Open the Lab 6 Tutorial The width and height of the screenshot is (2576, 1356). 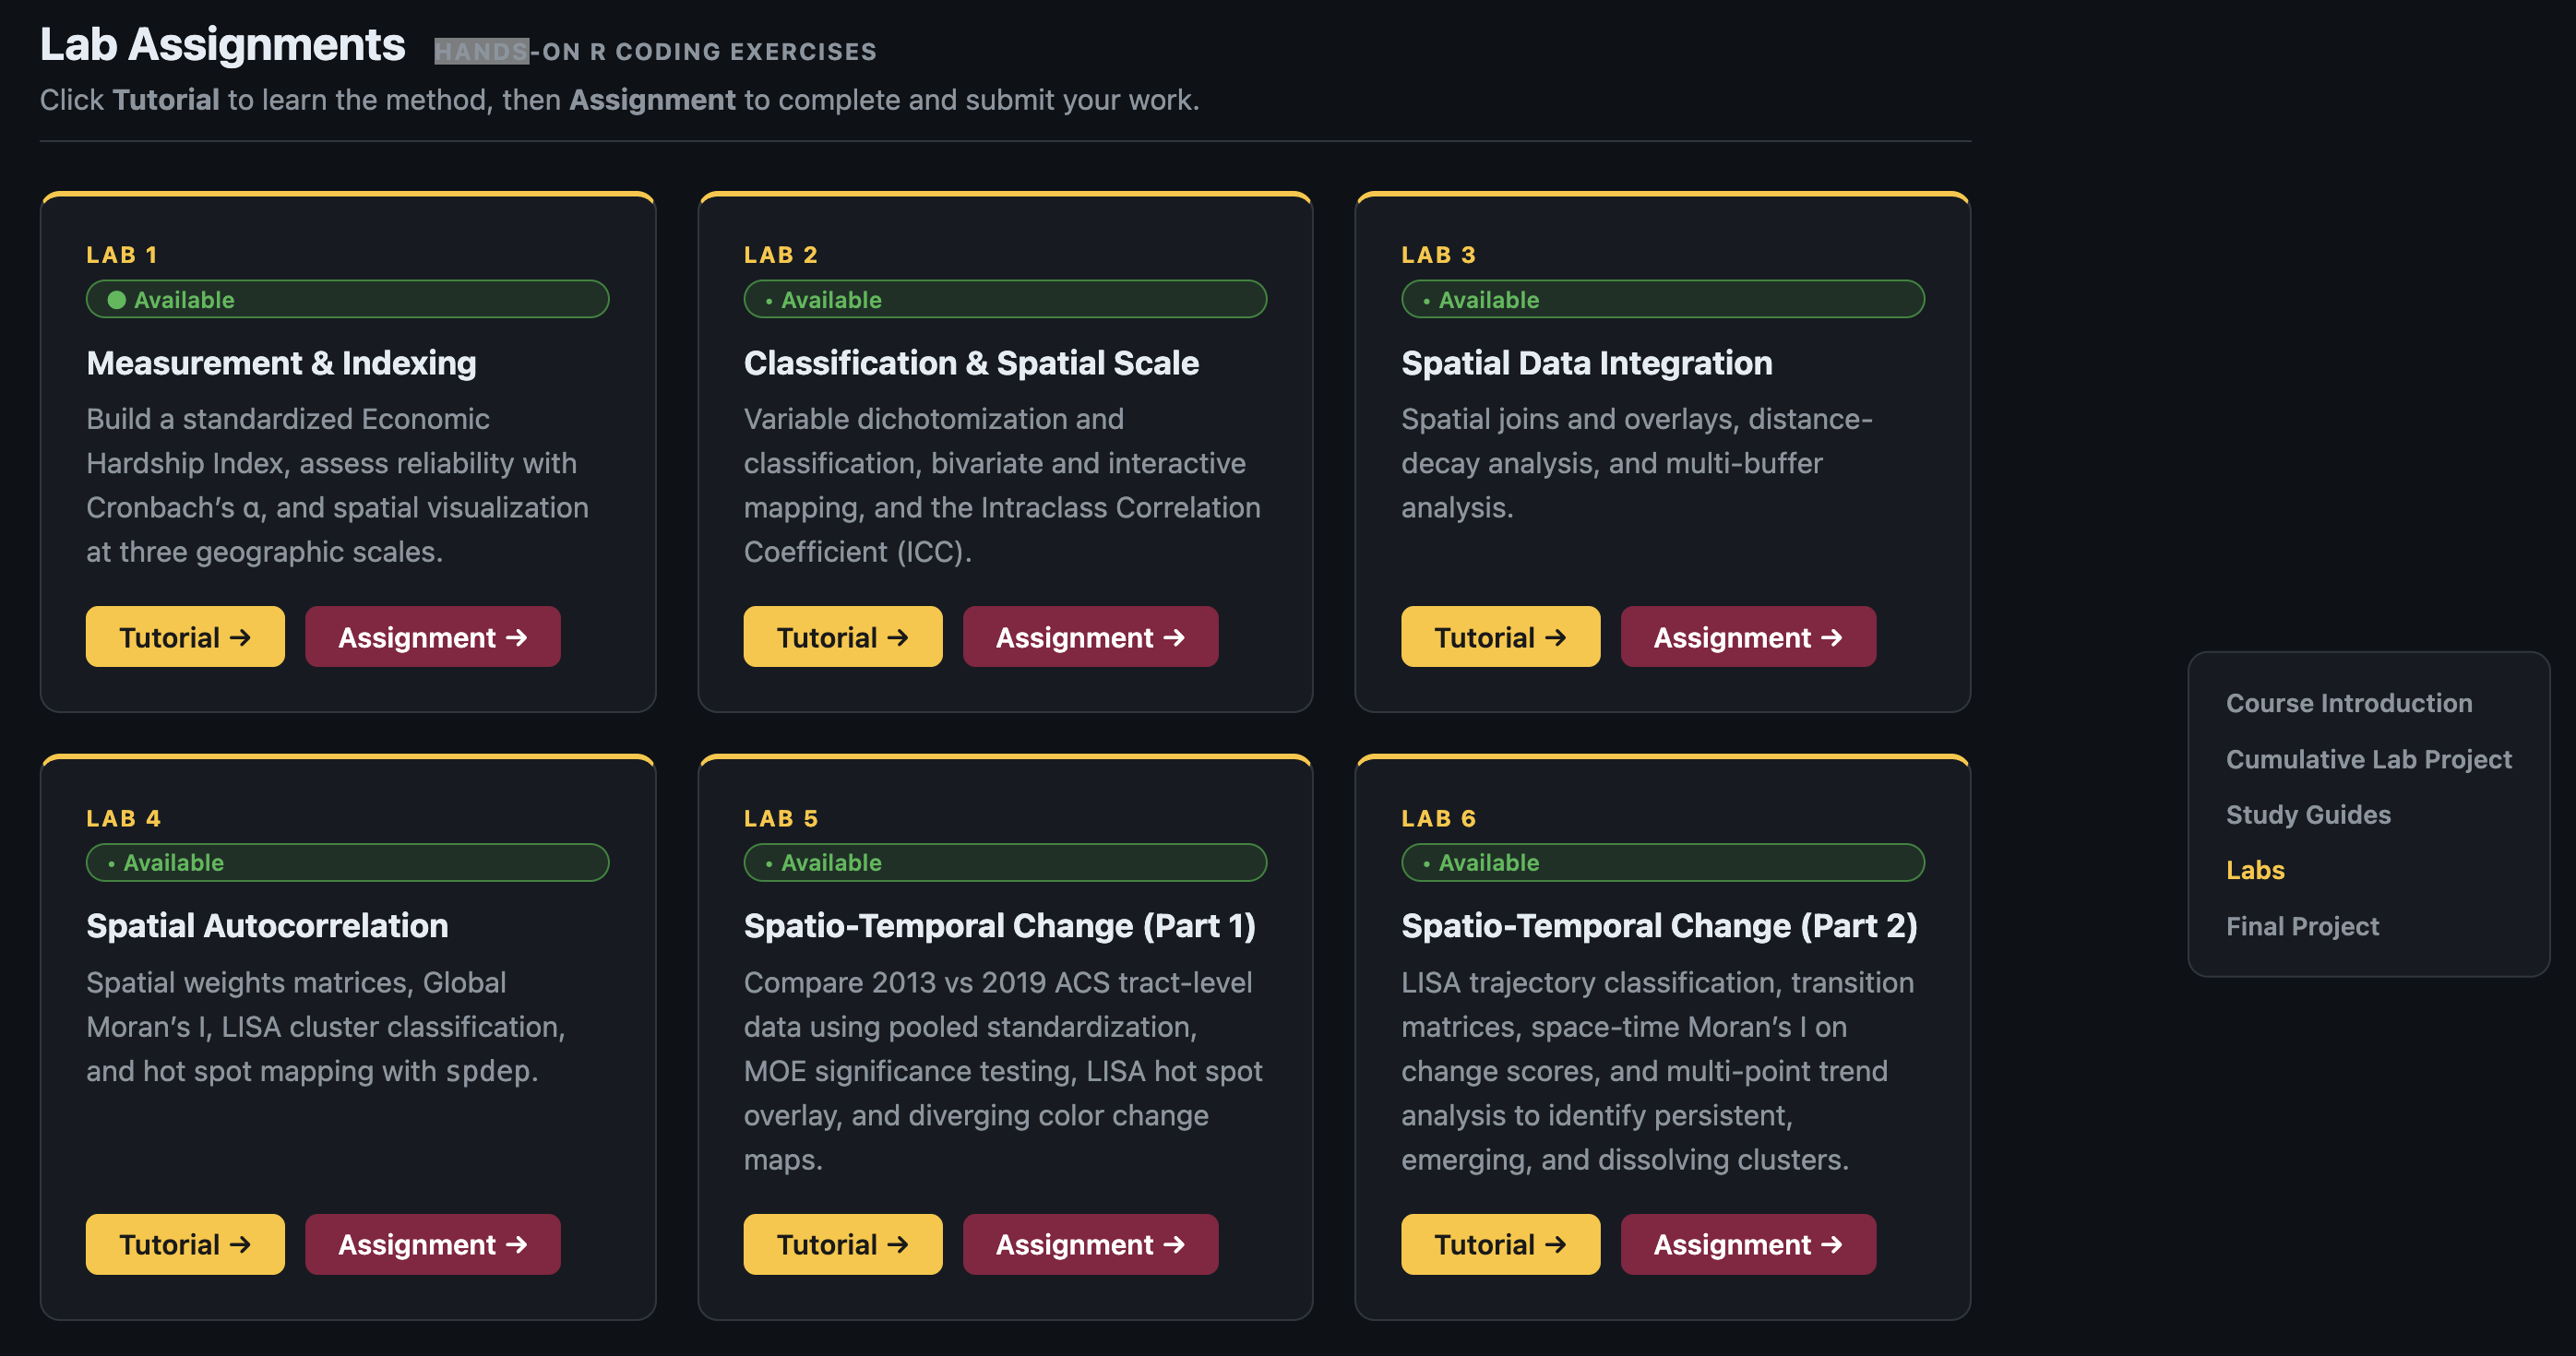point(1499,1244)
